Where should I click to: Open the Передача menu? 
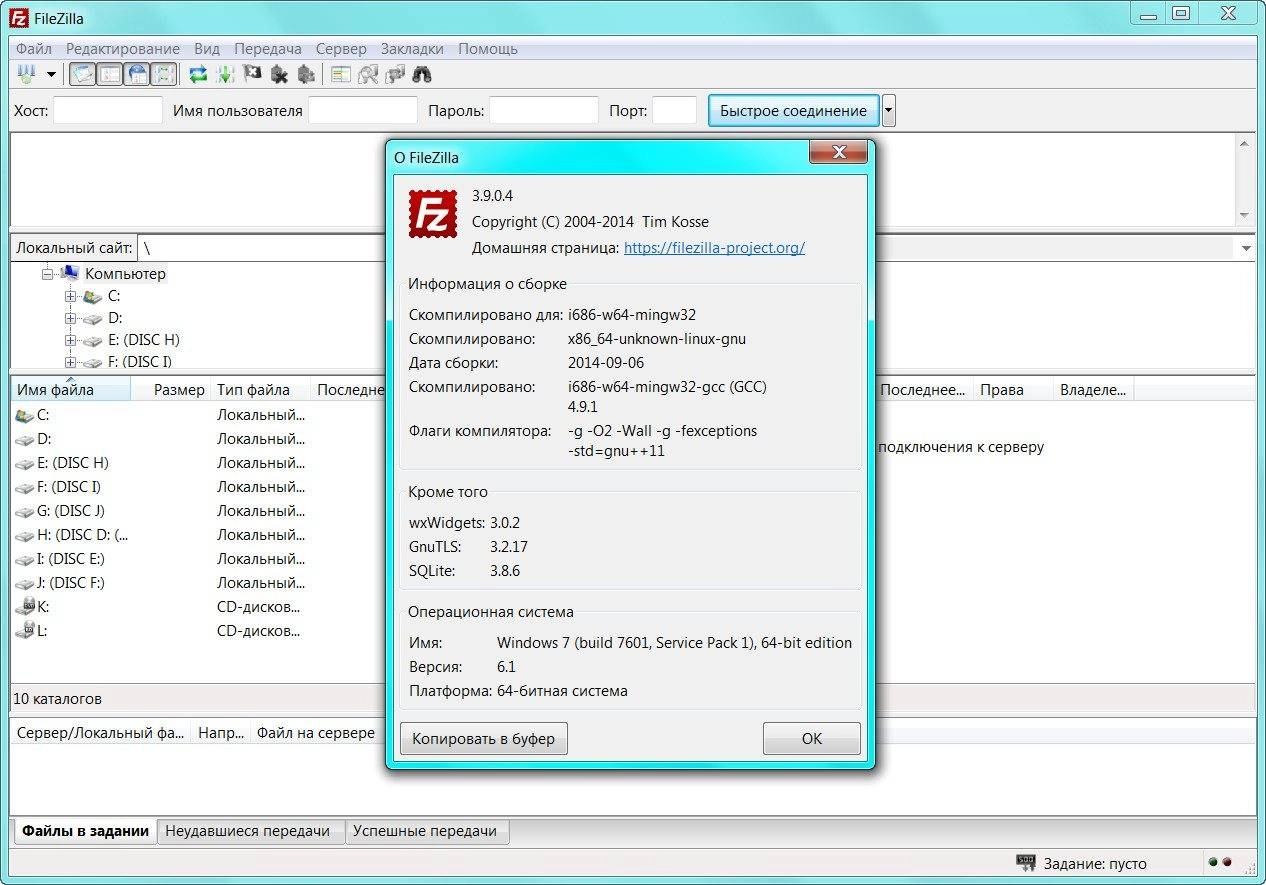268,48
